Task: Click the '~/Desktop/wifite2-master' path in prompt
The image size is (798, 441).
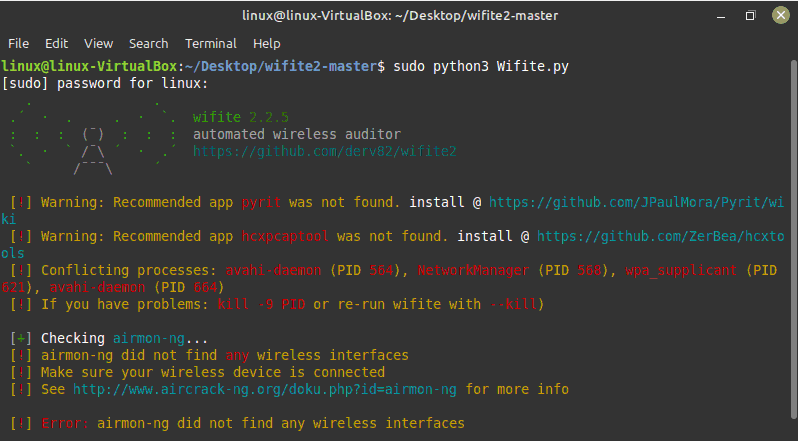Action: [281, 67]
